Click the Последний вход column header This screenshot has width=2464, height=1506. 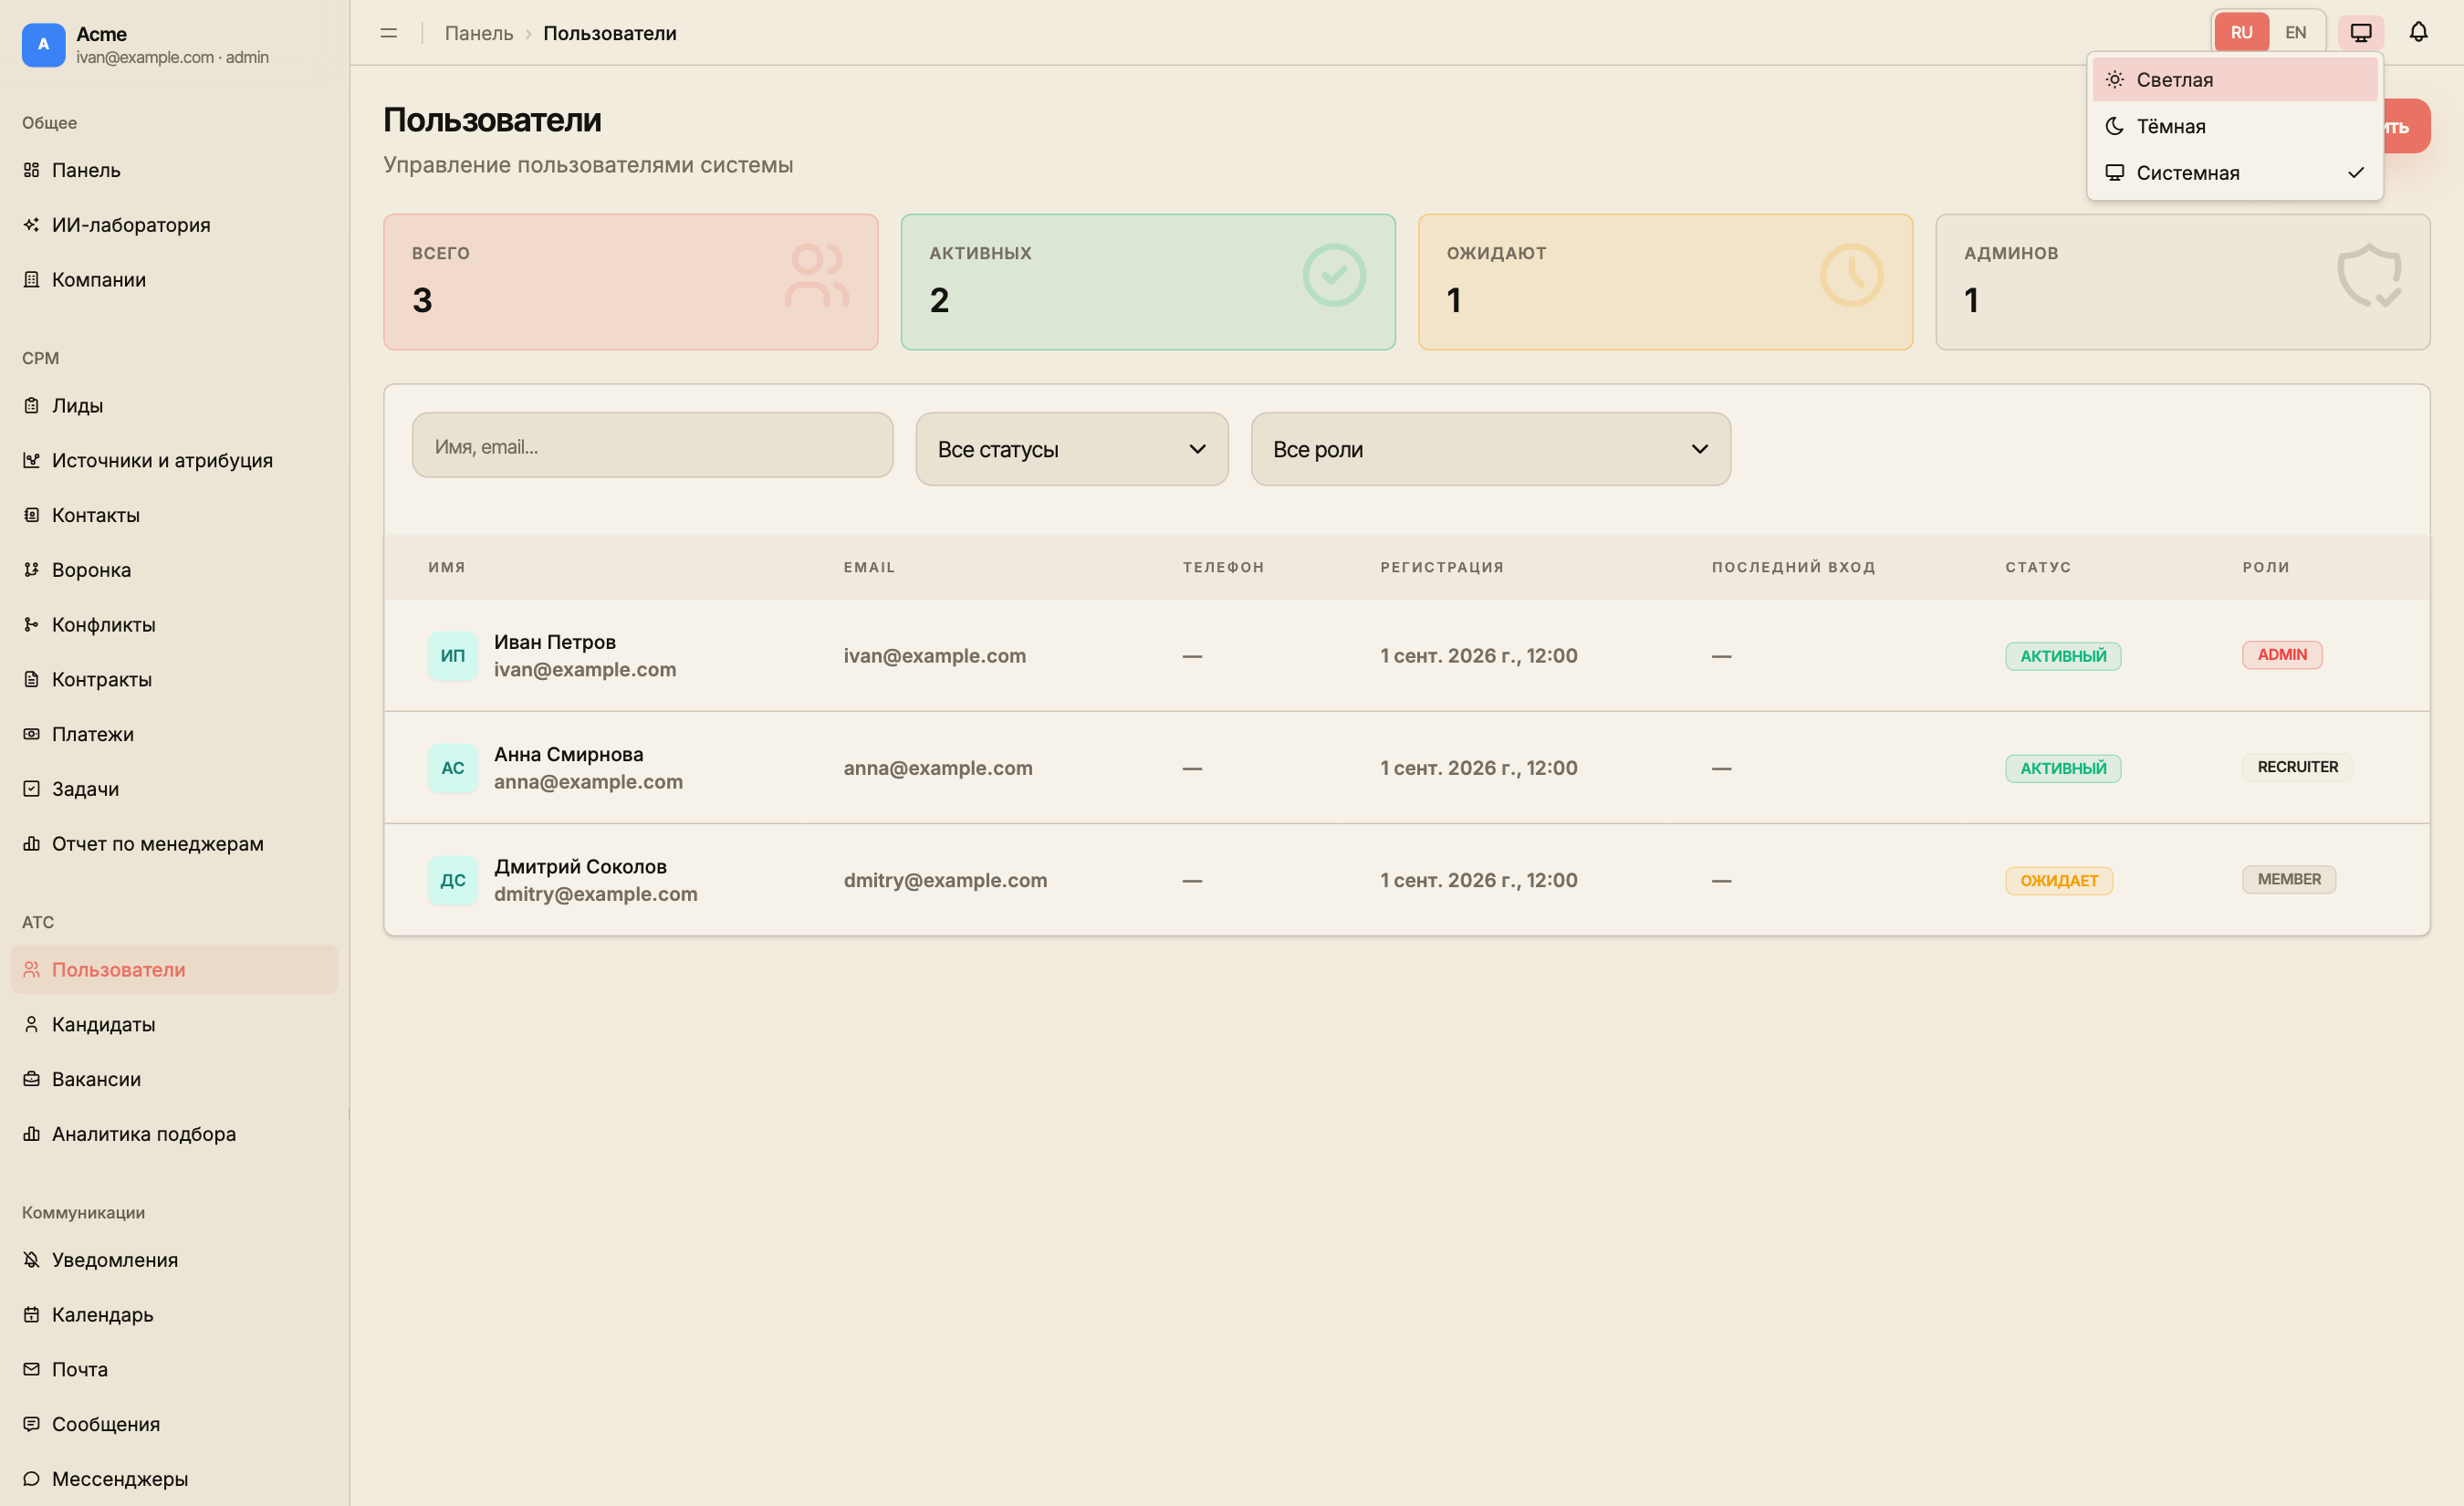[1794, 568]
